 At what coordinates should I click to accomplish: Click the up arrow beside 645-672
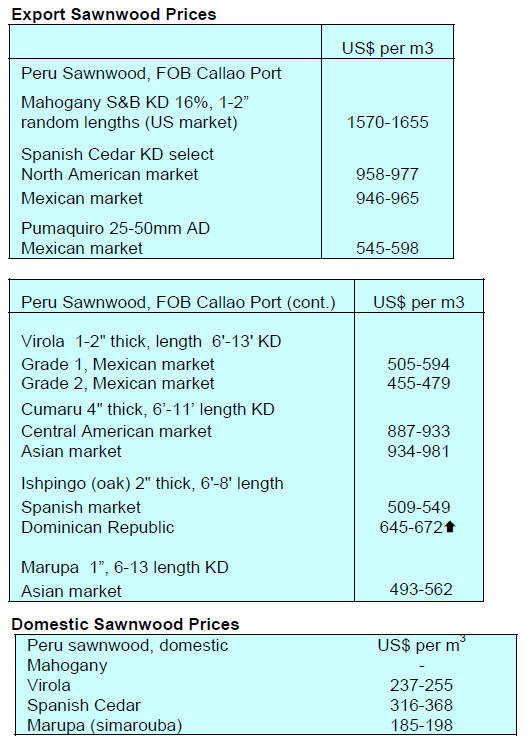pyautogui.click(x=450, y=527)
